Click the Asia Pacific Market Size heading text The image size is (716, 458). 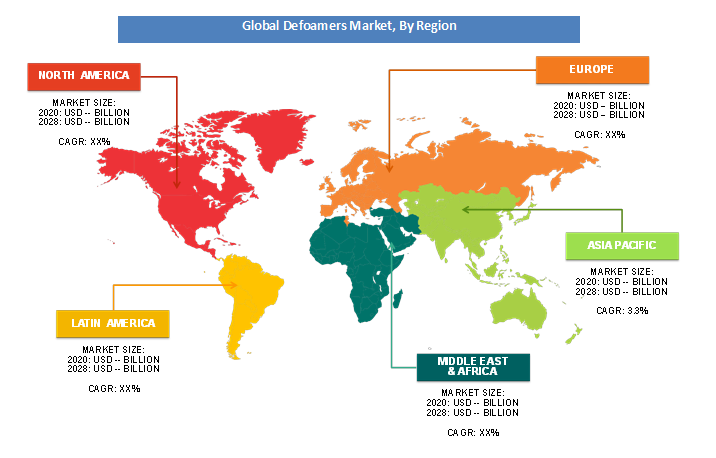tap(622, 271)
